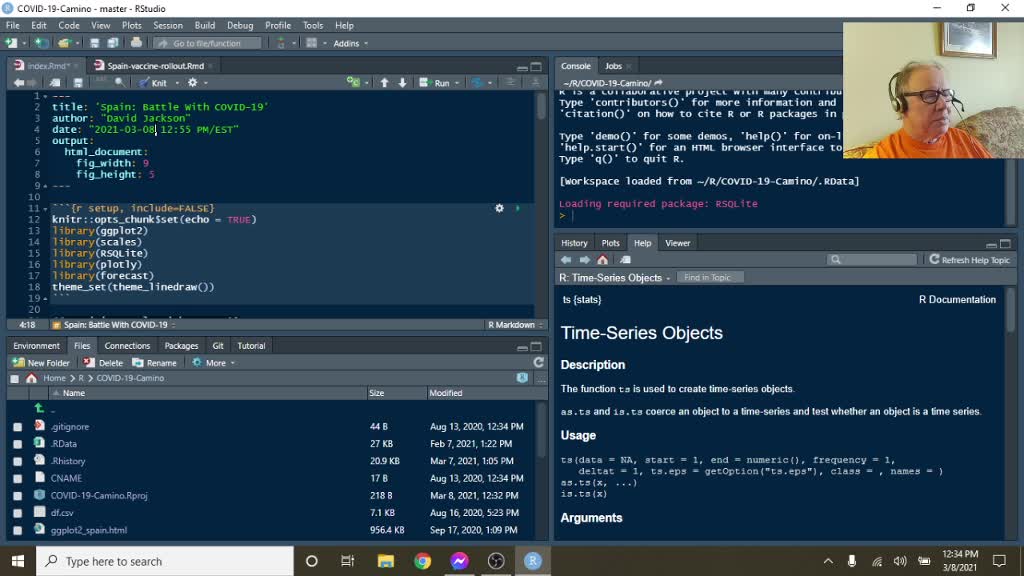Check the .gitignore file checkbox
Viewport: 1024px width, 576px height.
(18, 427)
